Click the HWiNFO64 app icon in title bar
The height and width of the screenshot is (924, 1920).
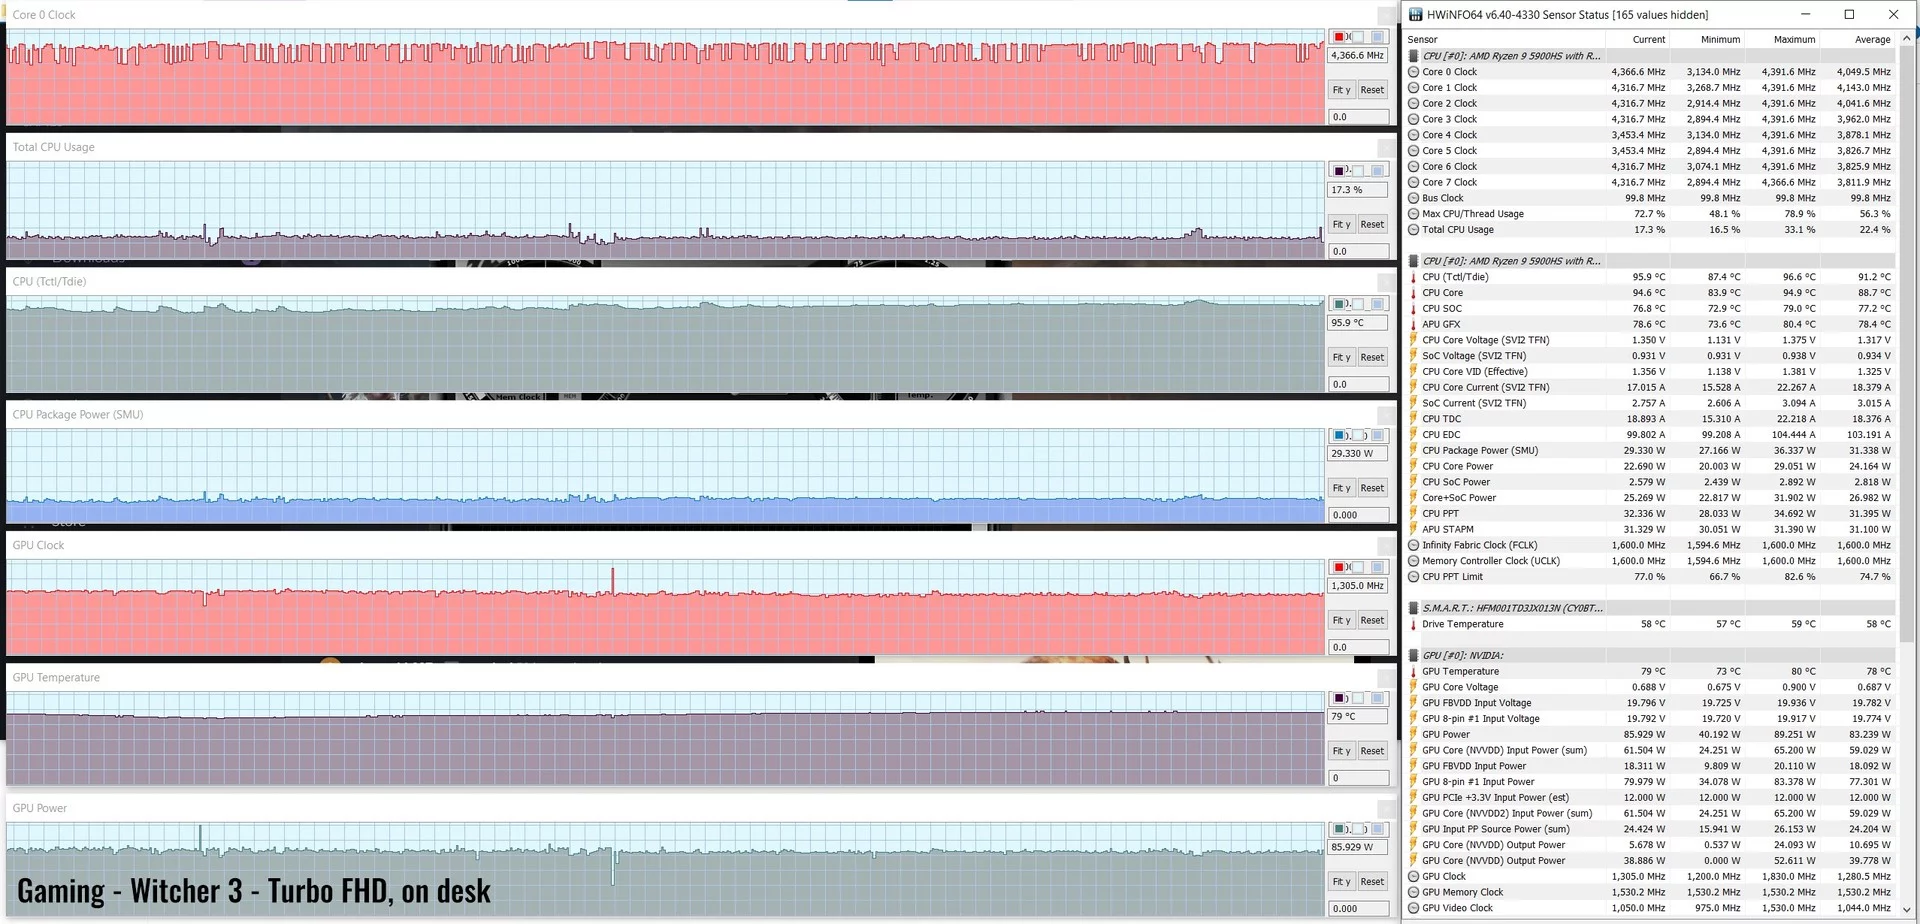coord(1415,15)
